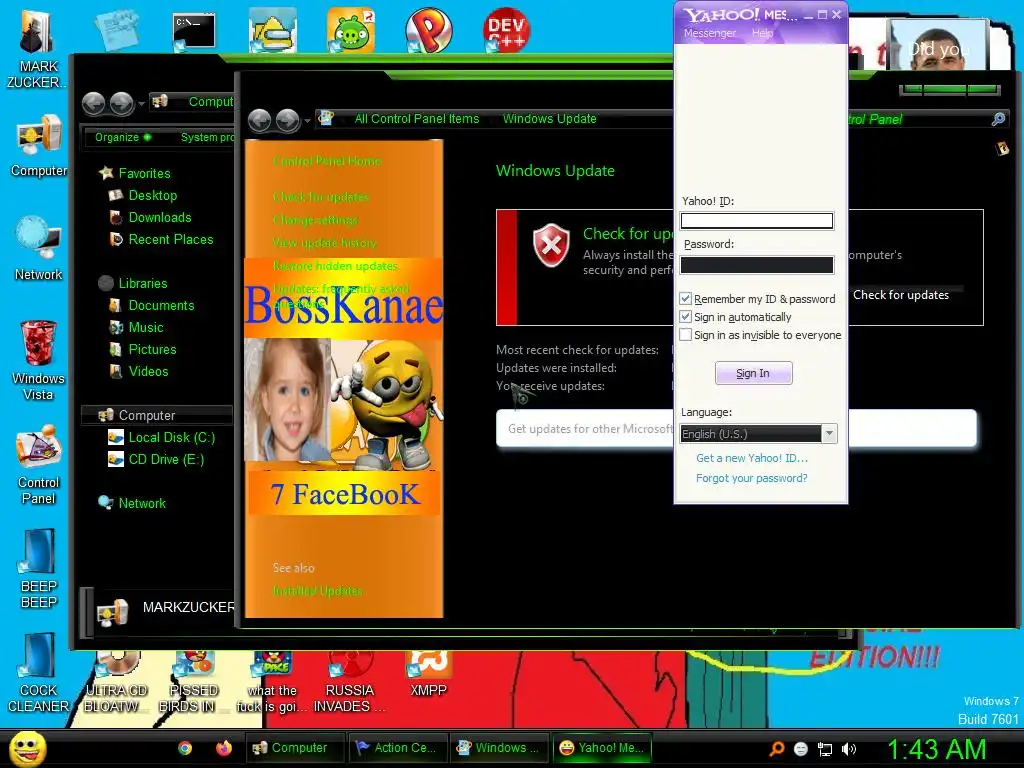Open the sticky notes desktop icon
Screen dimensions: 1024x768
[x=117, y=30]
